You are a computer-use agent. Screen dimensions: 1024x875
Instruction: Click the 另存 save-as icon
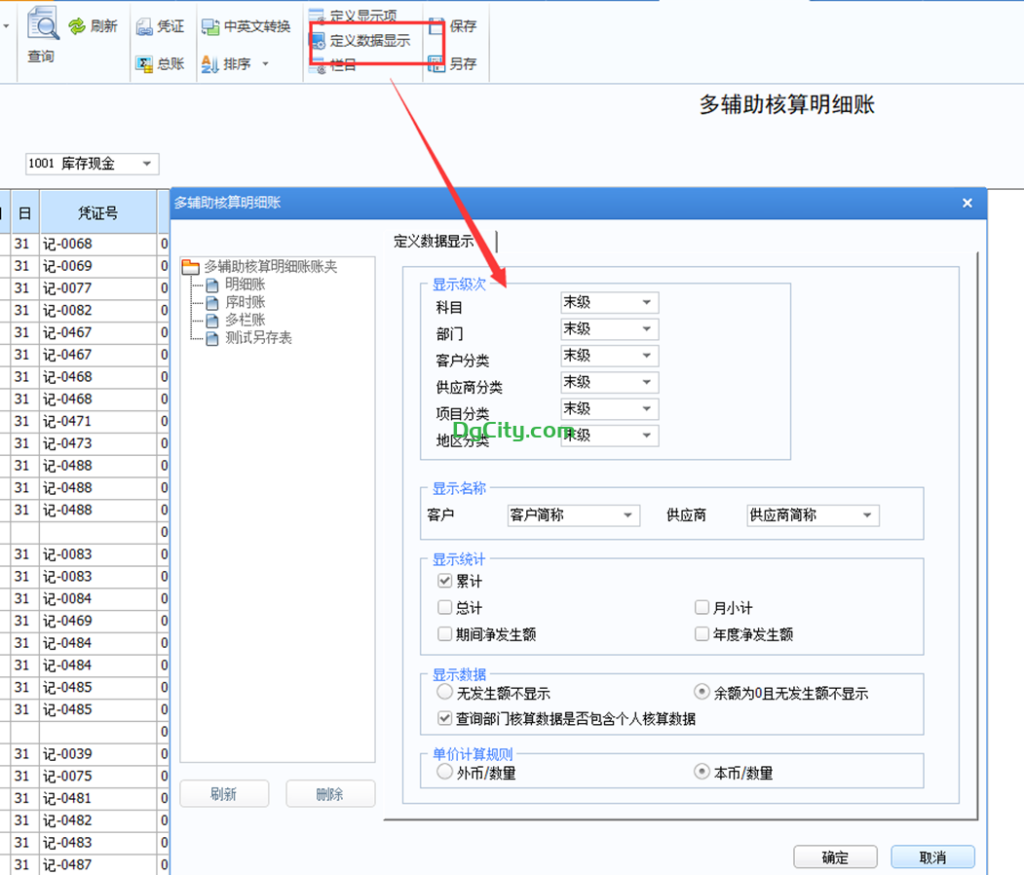pyautogui.click(x=436, y=64)
